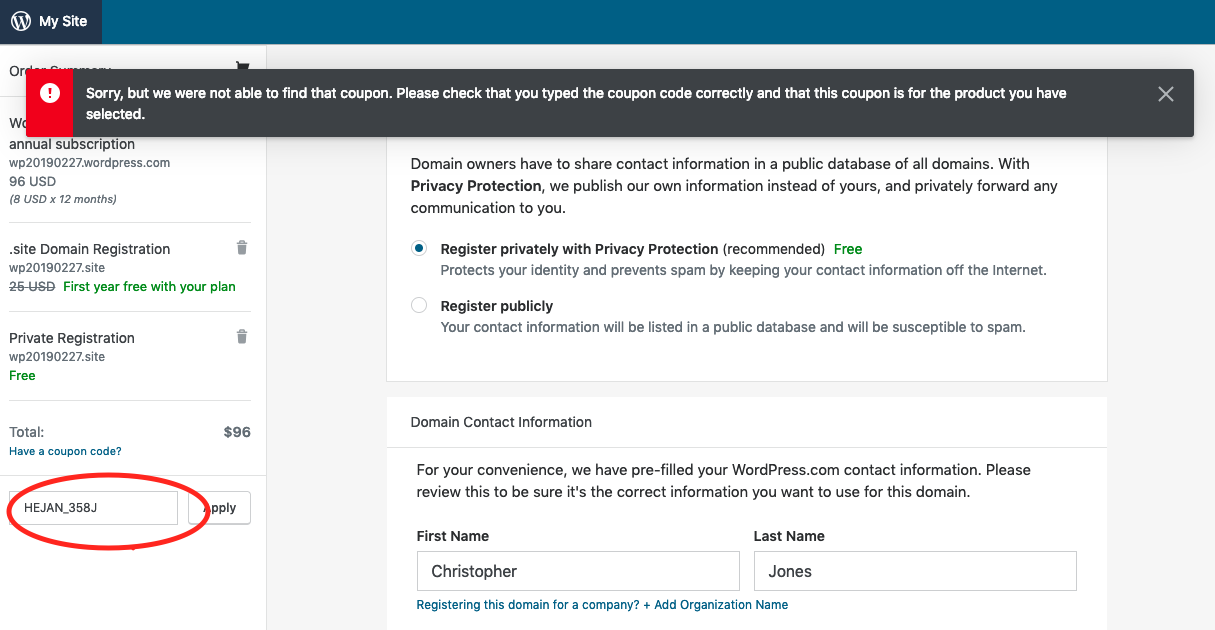Click the coupon code input field
Screen dimensions: 1215x630
(93, 508)
